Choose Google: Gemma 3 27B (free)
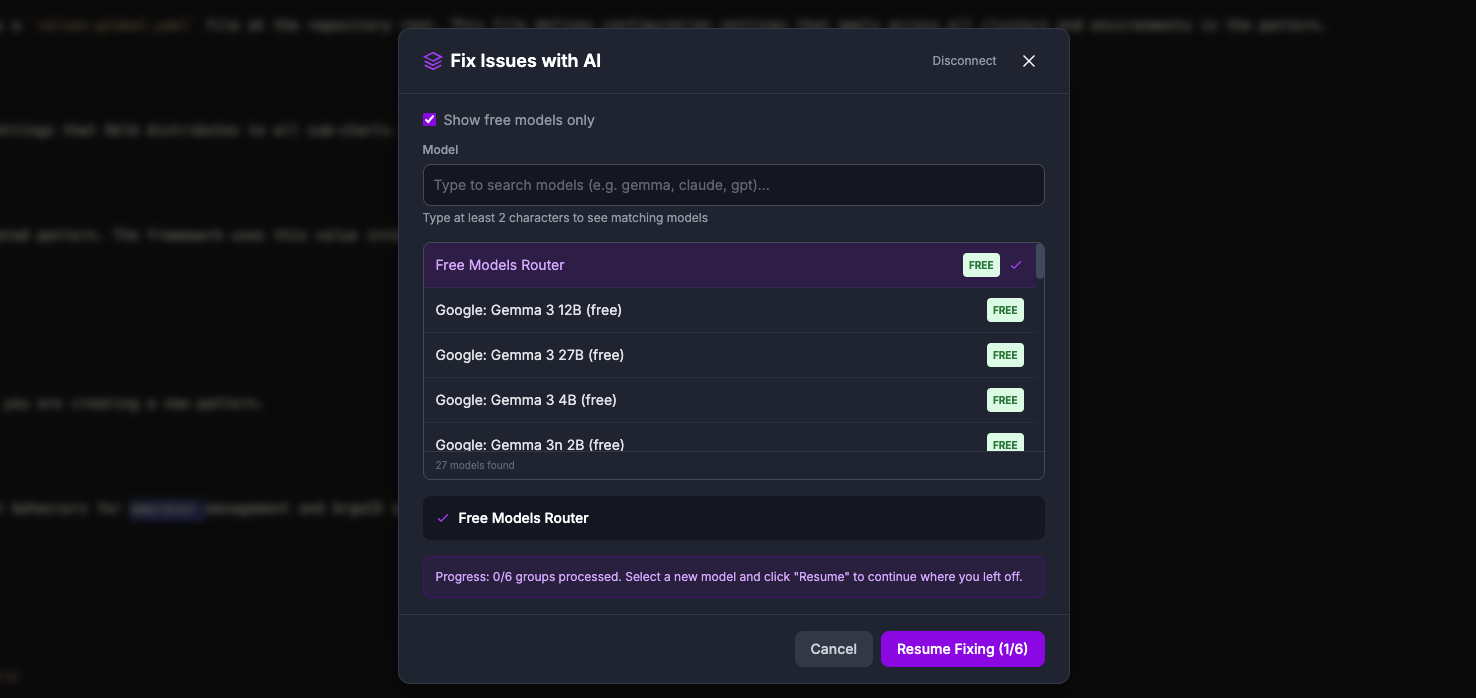This screenshot has width=1476, height=698. tap(600, 355)
